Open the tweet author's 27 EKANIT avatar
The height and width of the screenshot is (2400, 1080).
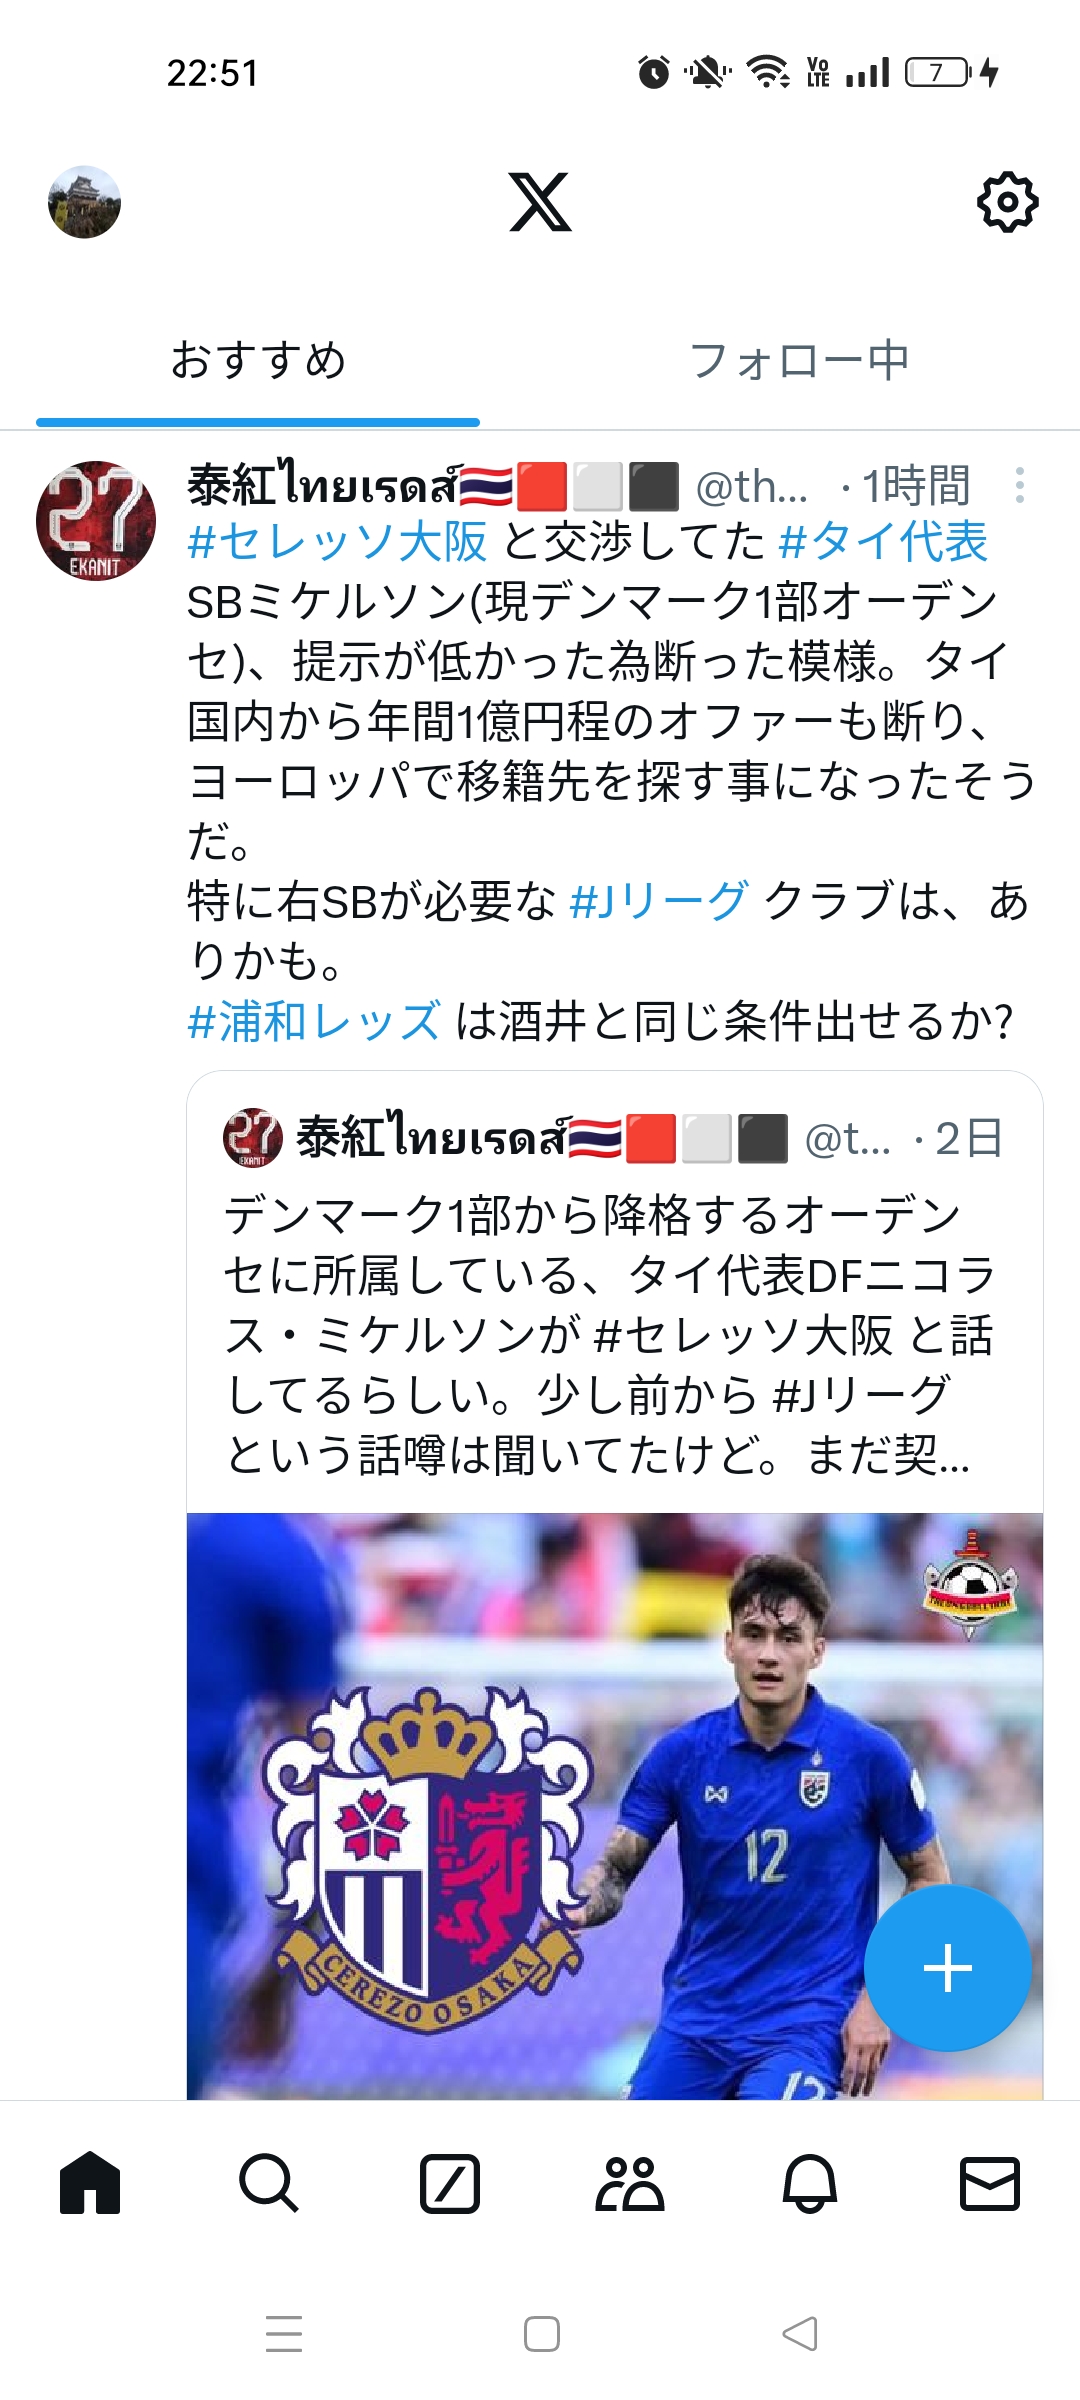click(96, 521)
